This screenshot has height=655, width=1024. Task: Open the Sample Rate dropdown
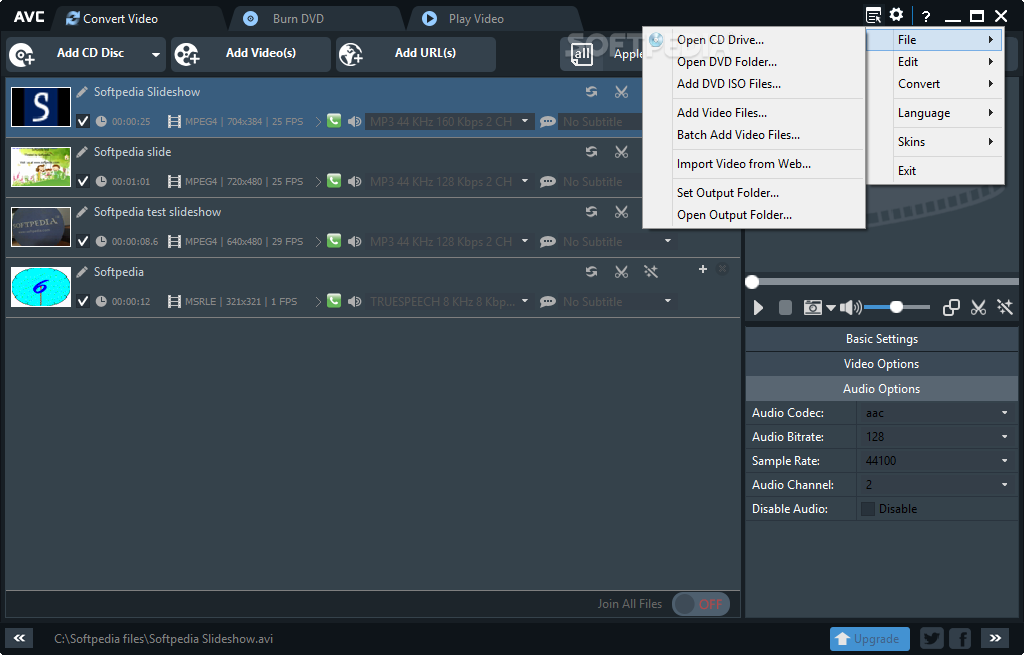(x=1004, y=461)
